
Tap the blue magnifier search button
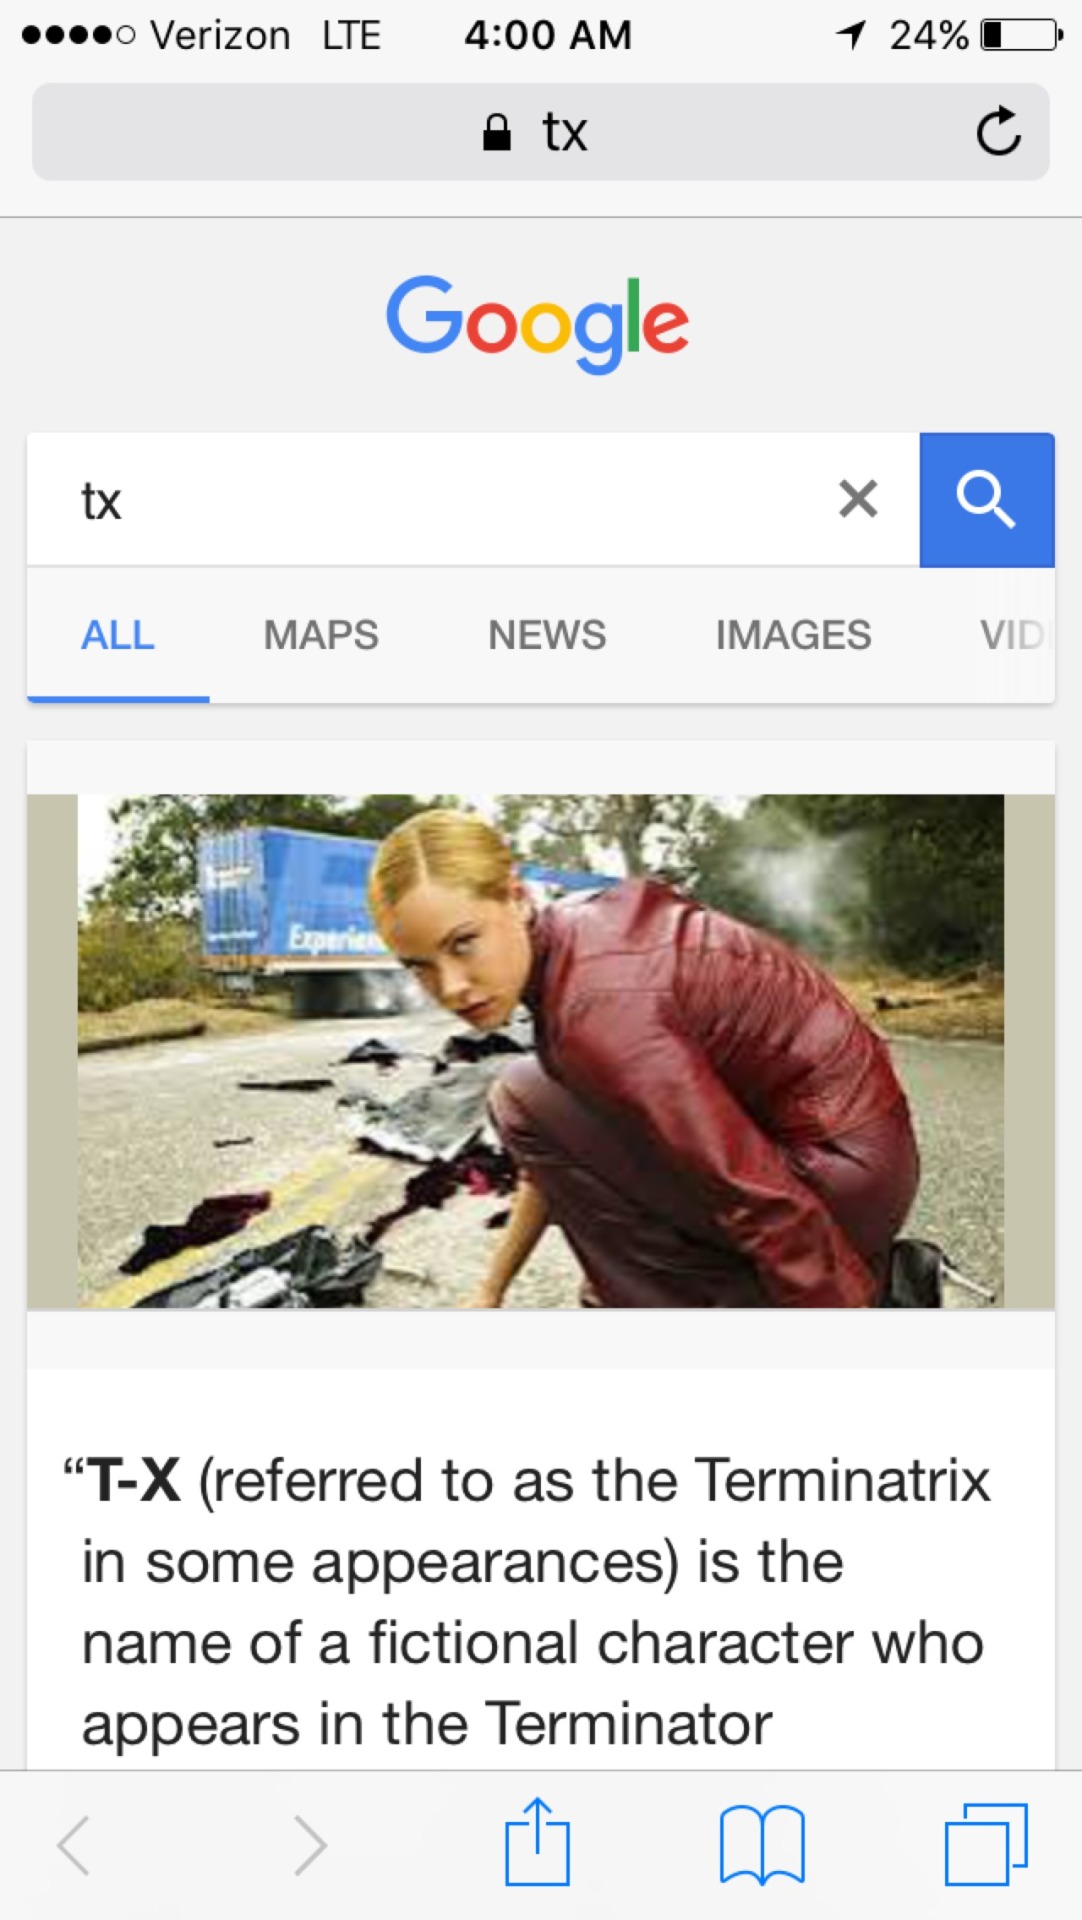click(x=987, y=500)
